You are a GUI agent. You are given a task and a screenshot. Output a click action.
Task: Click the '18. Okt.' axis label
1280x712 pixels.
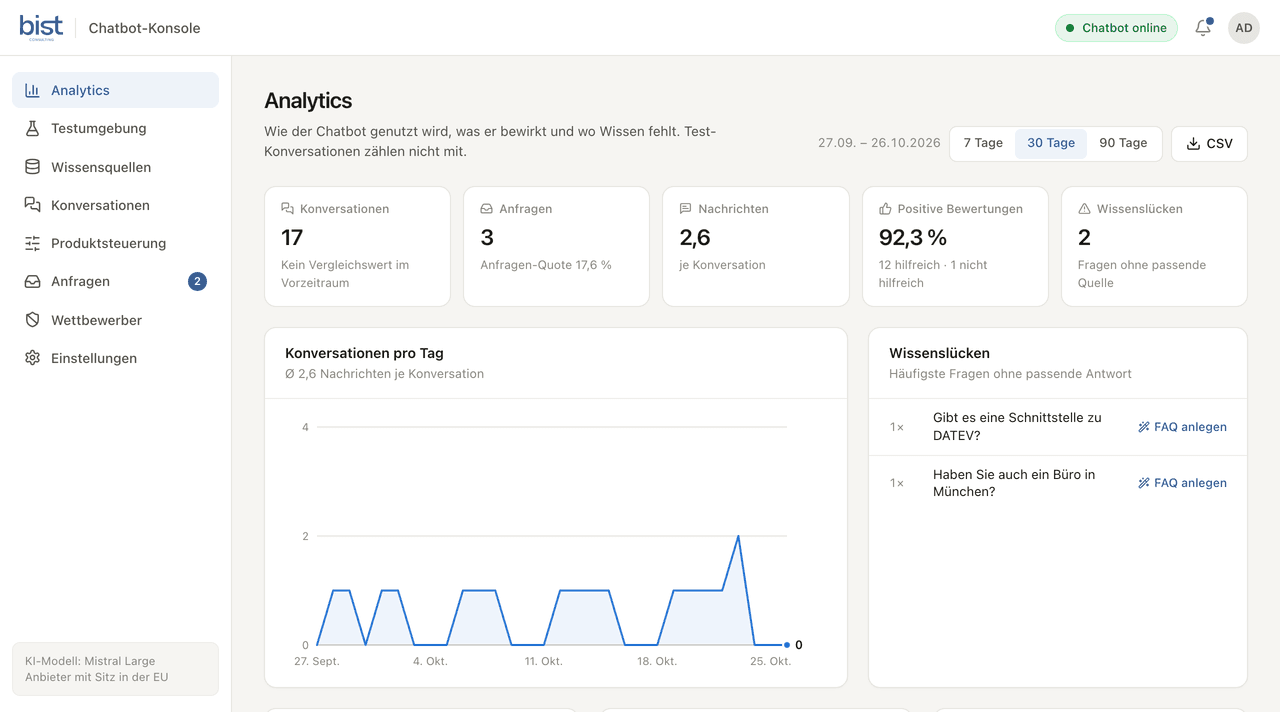658,661
